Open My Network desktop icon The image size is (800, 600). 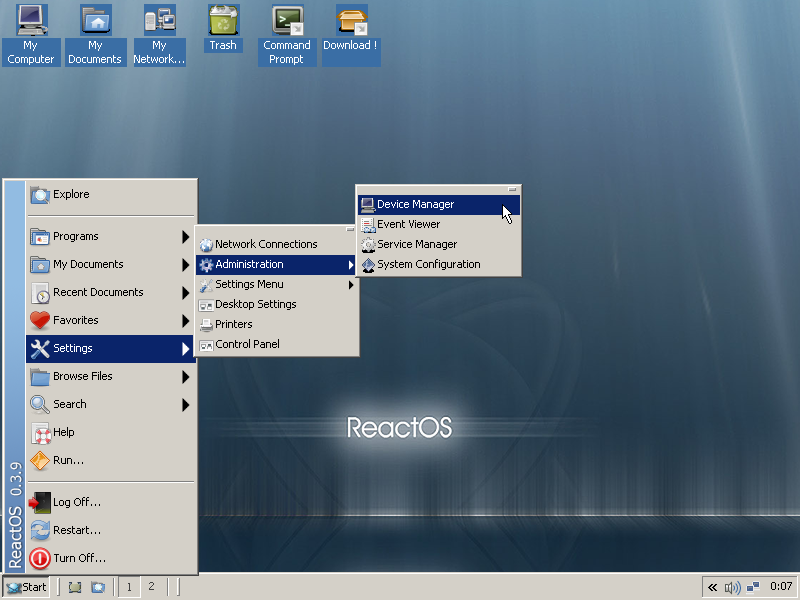click(159, 34)
